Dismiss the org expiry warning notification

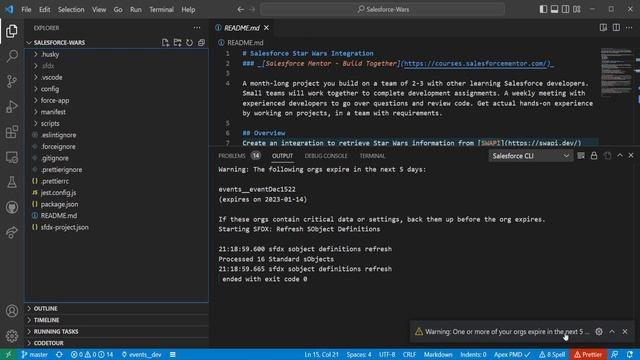pyautogui.click(x=625, y=331)
